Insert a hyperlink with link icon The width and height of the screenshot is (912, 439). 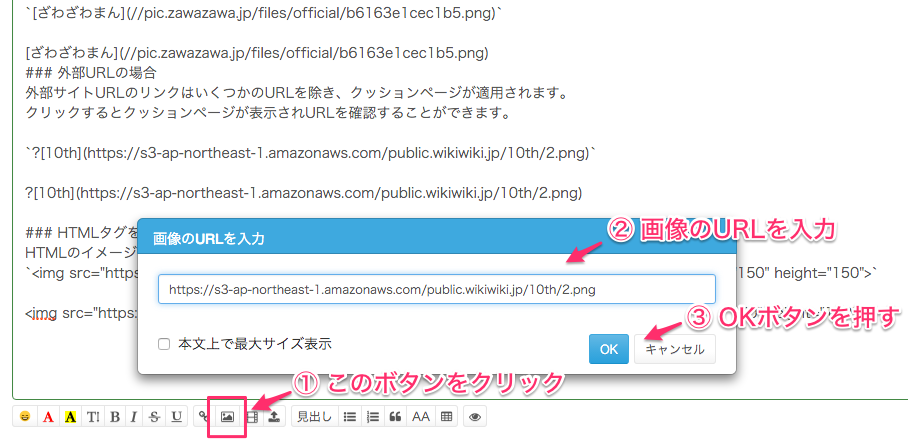[x=204, y=417]
